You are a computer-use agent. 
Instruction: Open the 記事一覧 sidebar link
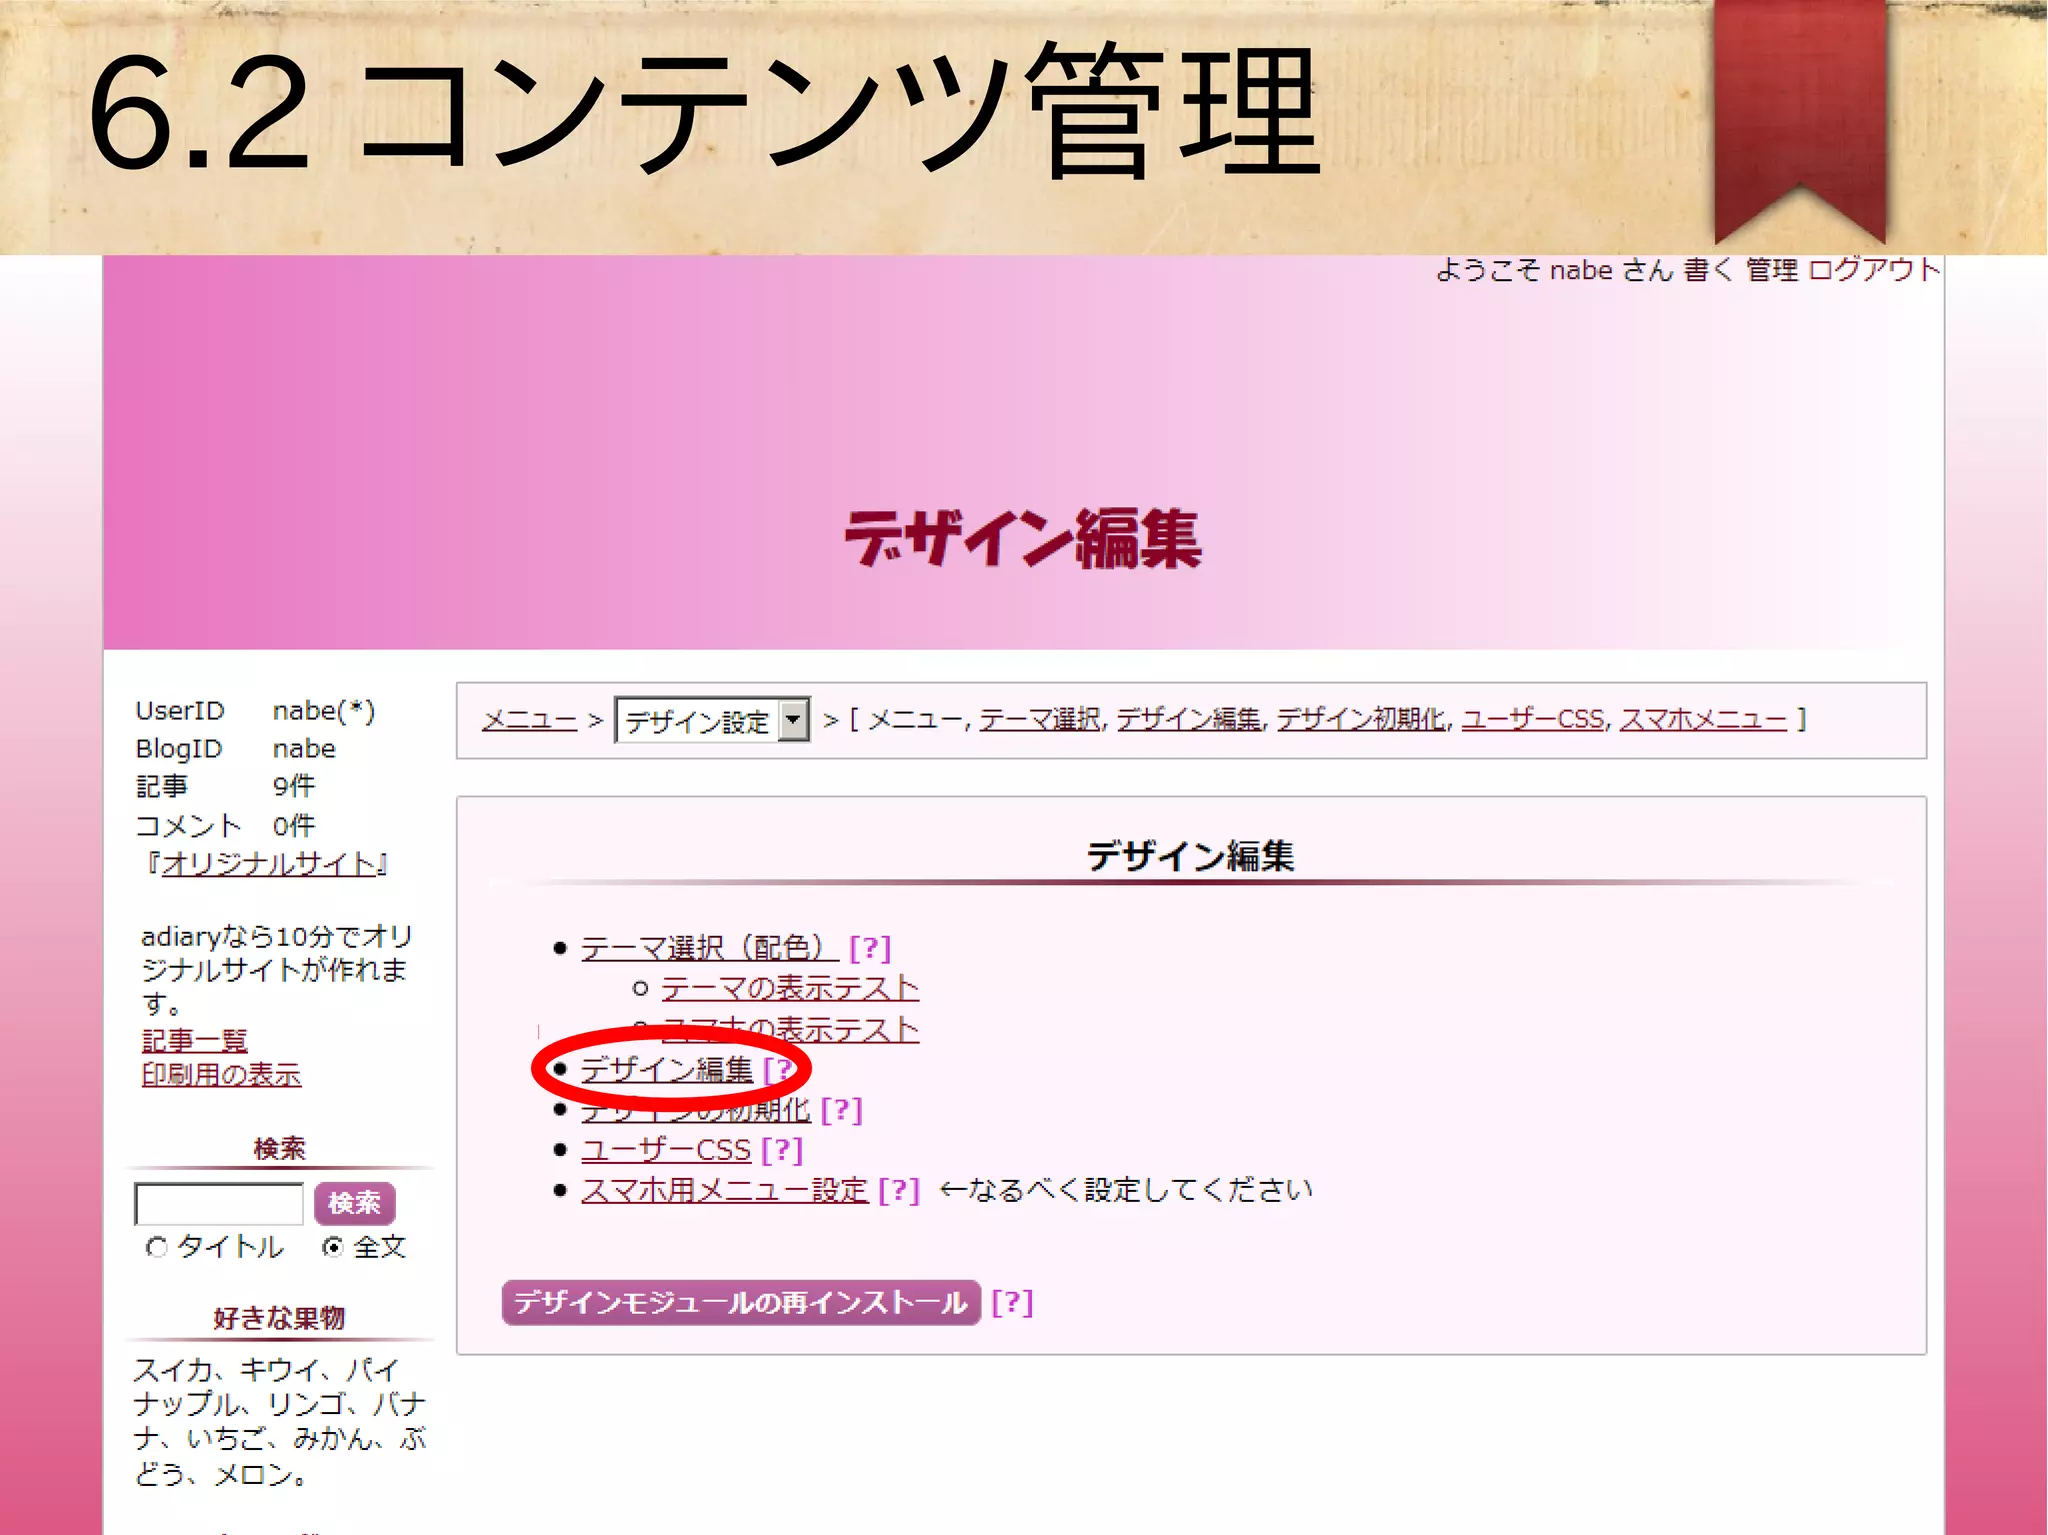pos(194,1041)
